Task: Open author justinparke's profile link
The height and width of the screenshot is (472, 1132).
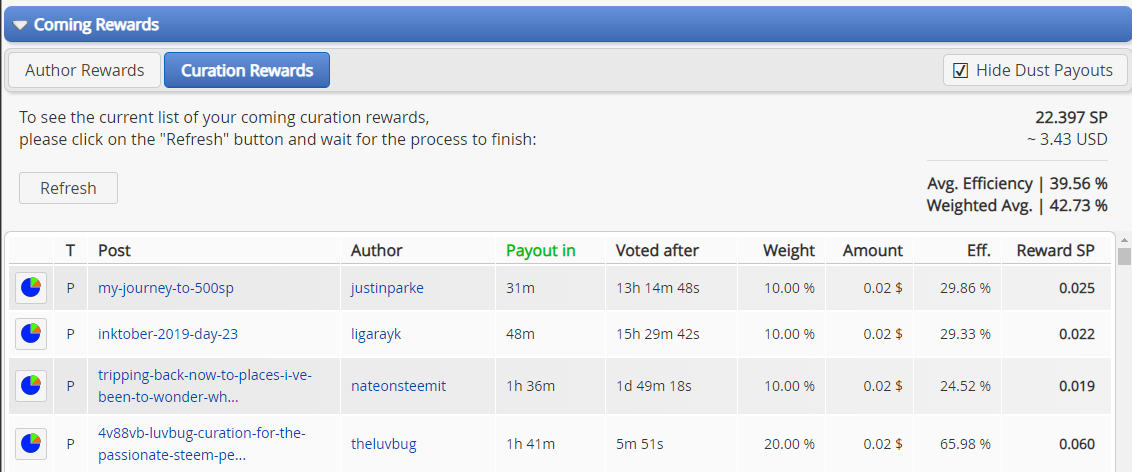Action: point(387,288)
